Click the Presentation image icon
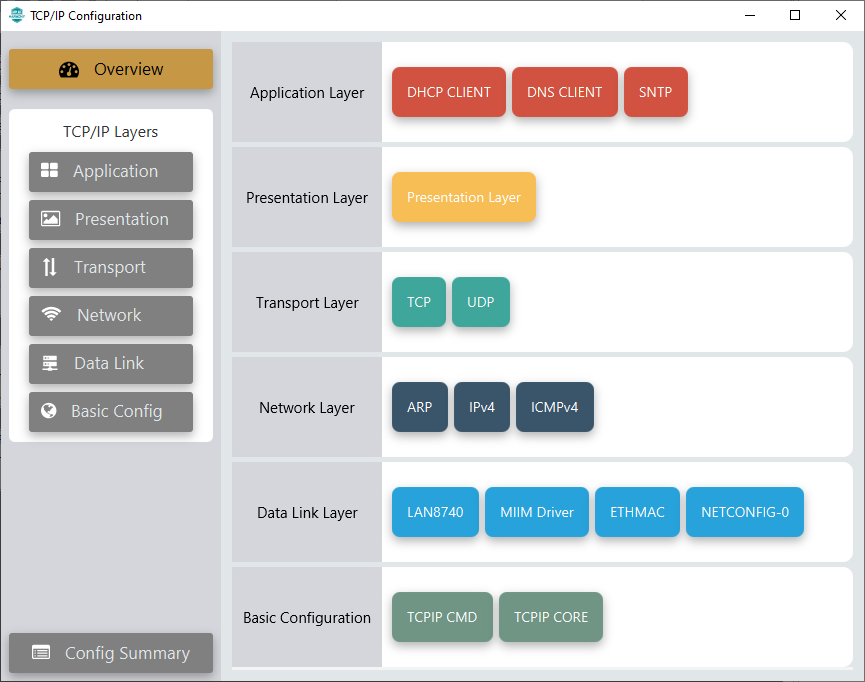Viewport: 865px width, 682px height. tap(50, 219)
